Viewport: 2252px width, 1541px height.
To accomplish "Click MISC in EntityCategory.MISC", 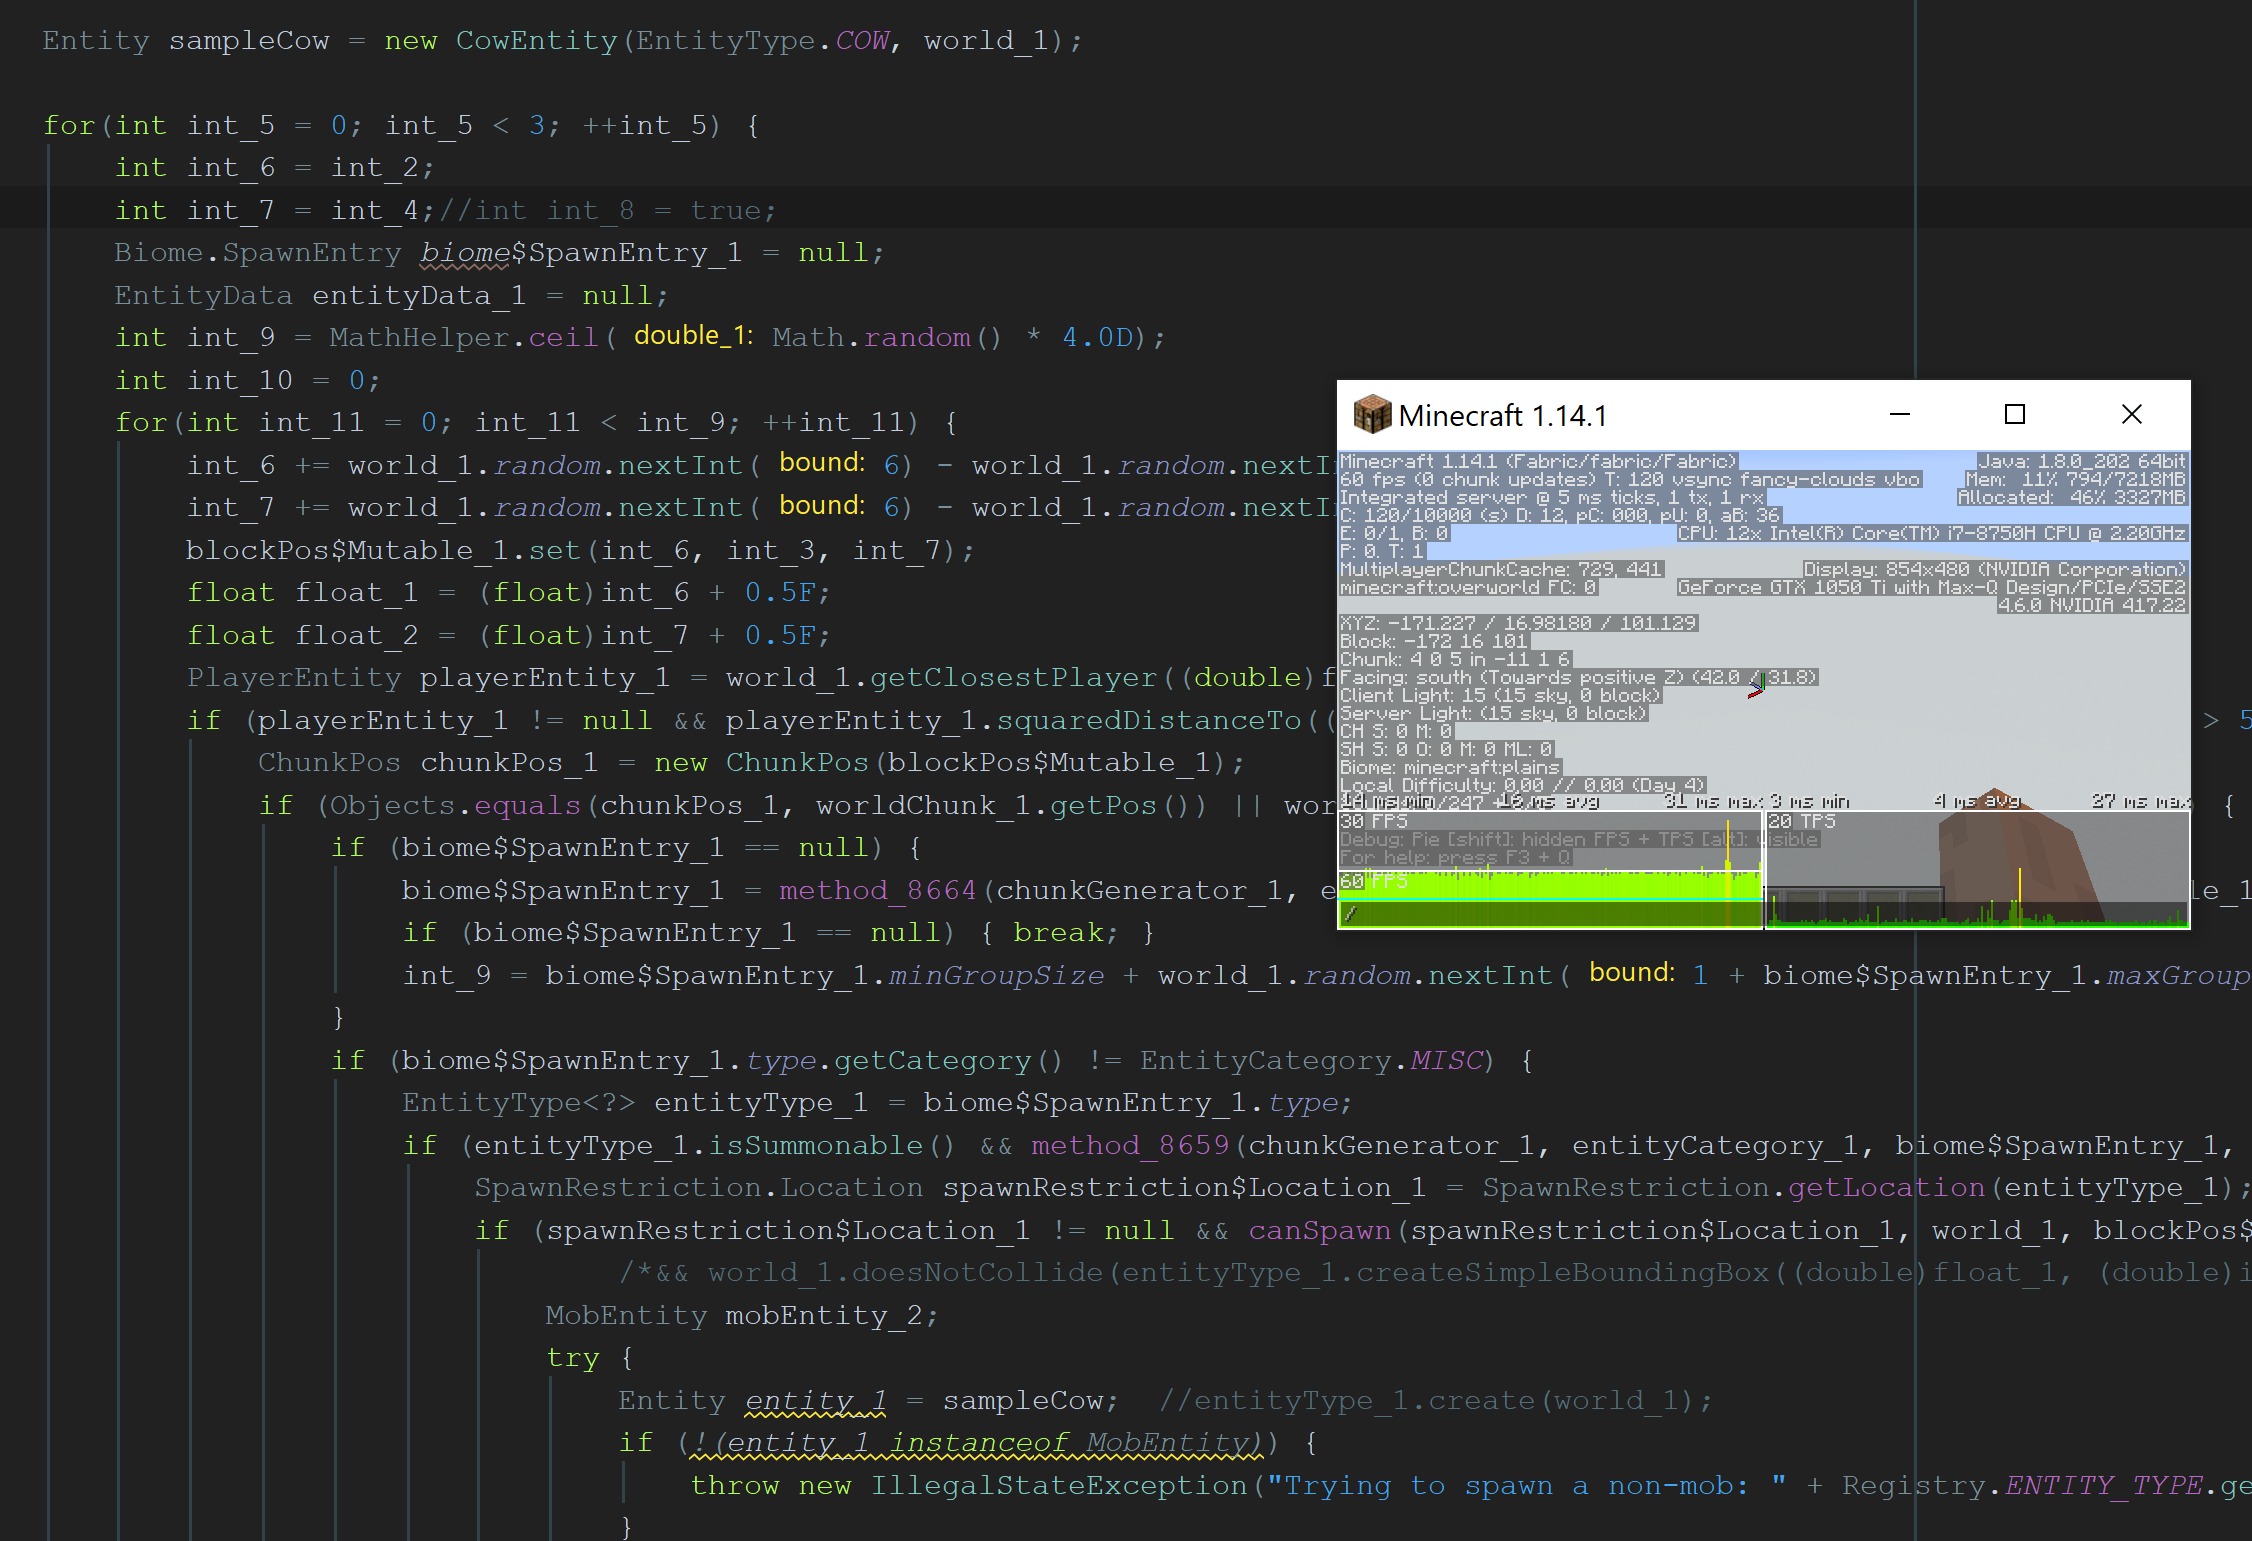I will [1446, 1060].
